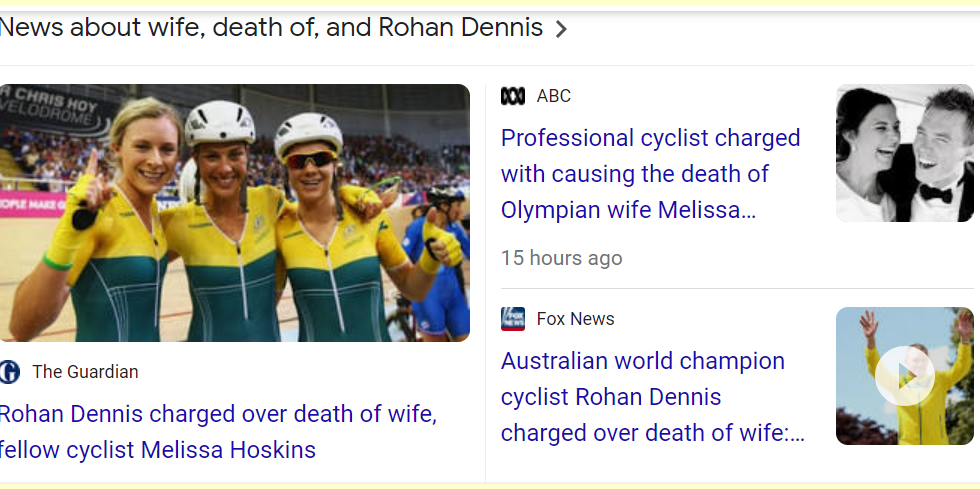Click the 'ABC' source label
Screen dimensions: 980x489
click(554, 96)
